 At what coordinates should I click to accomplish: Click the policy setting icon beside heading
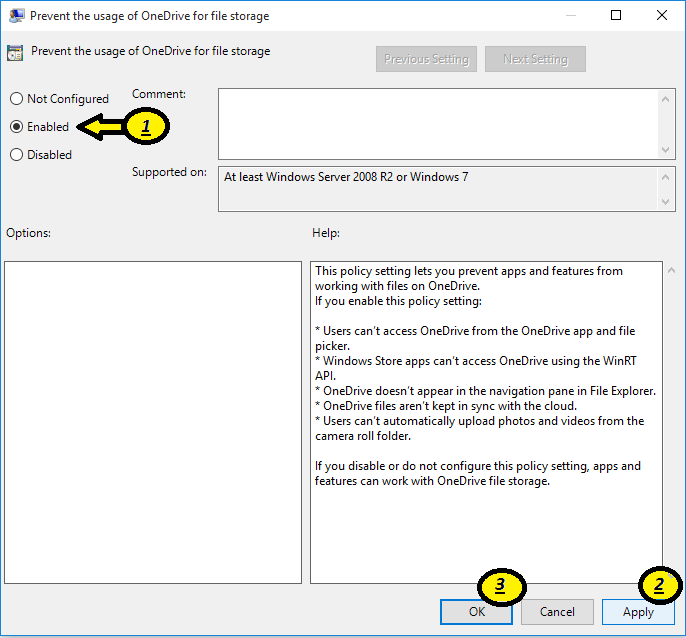click(x=15, y=53)
